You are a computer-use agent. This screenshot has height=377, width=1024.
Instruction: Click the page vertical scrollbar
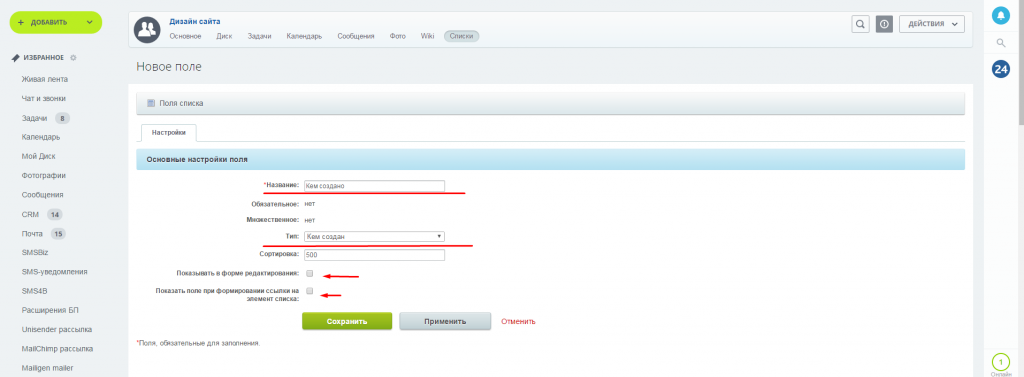[1020, 62]
